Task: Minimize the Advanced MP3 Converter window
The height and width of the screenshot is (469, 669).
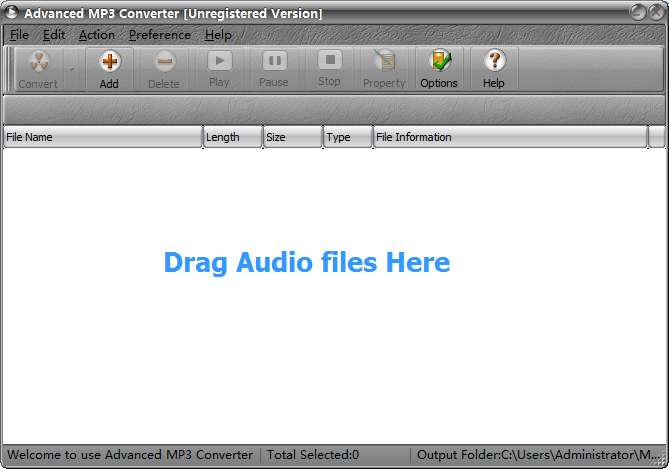Action: 638,12
